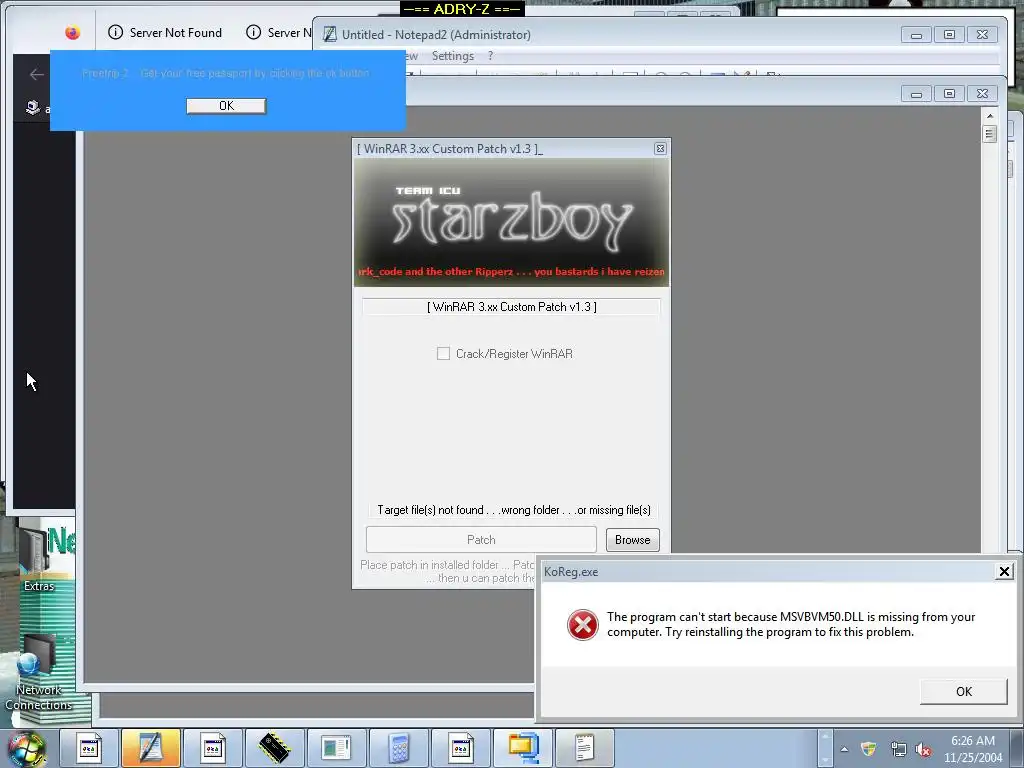Viewport: 1024px width, 768px height.
Task: Switch to the first Server Not Found tab
Action: 165,33
